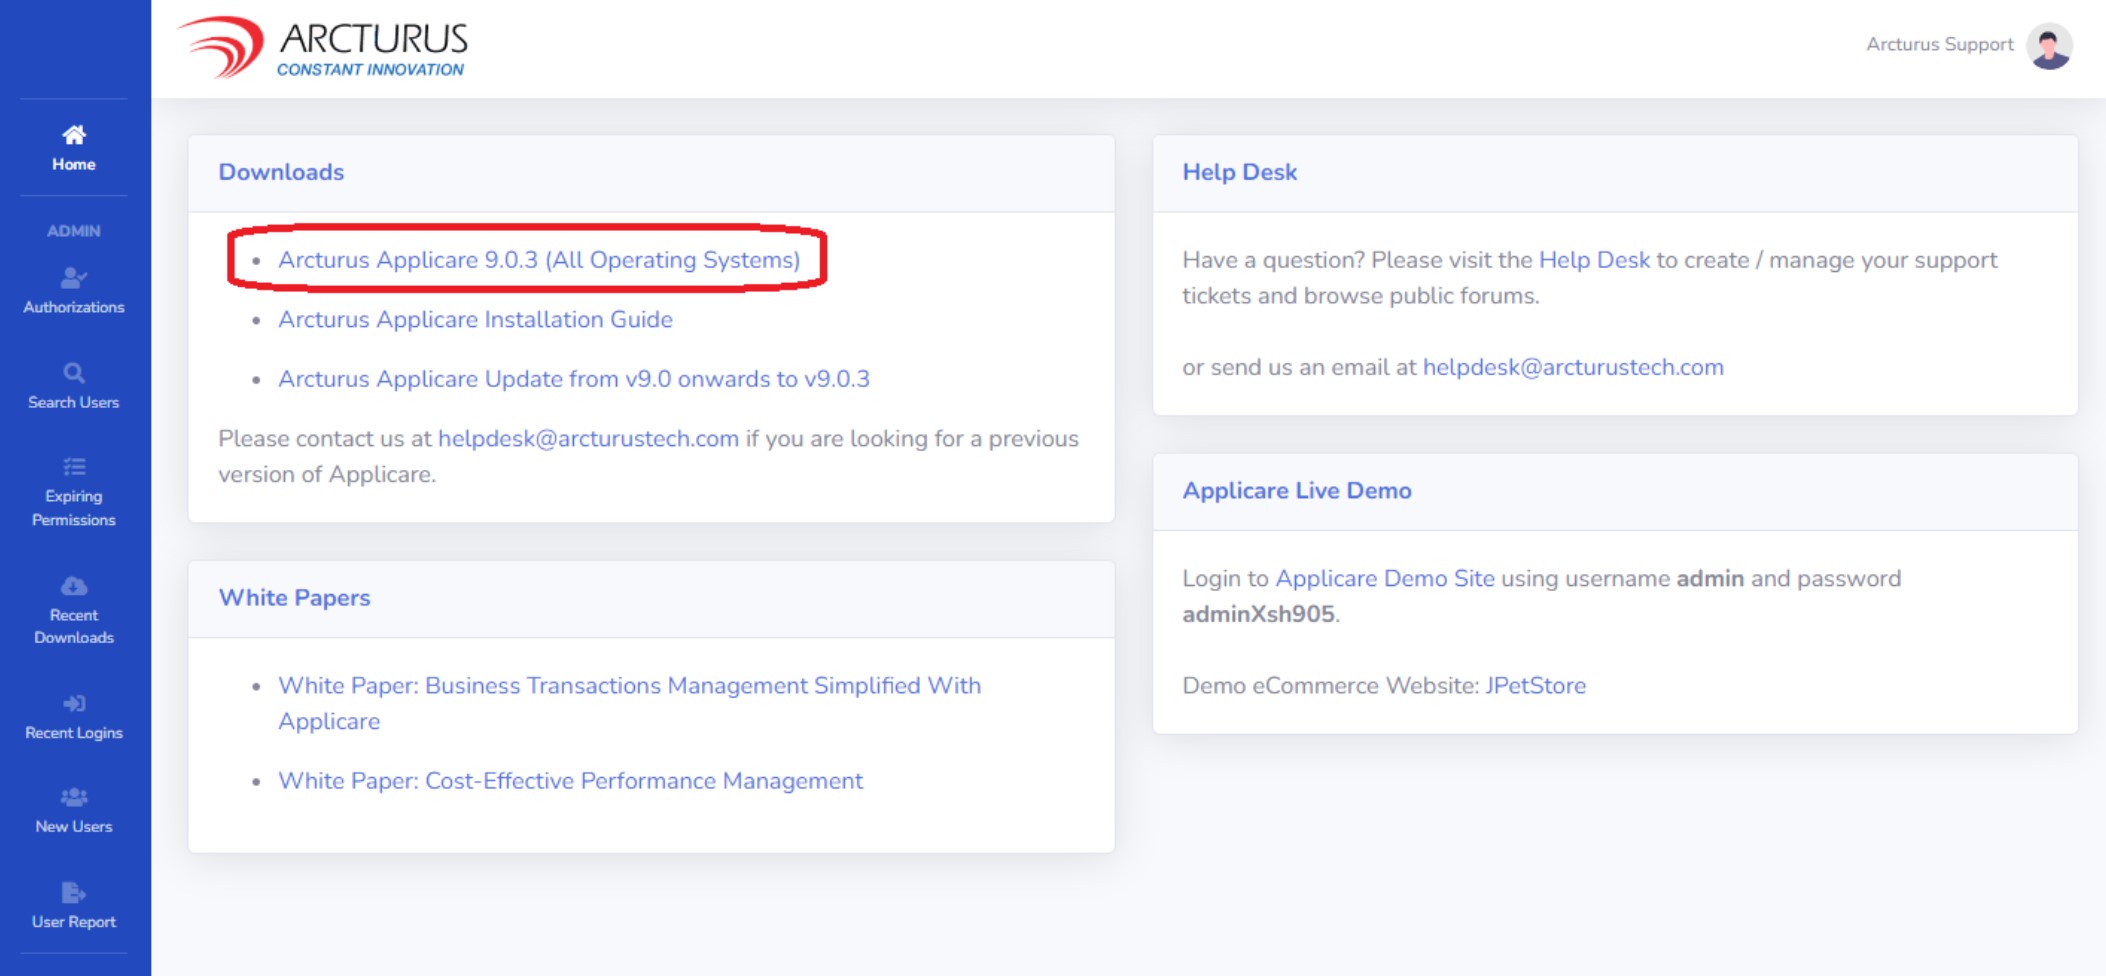
Task: Click the Applicare Live Demo heading
Action: point(1297,491)
